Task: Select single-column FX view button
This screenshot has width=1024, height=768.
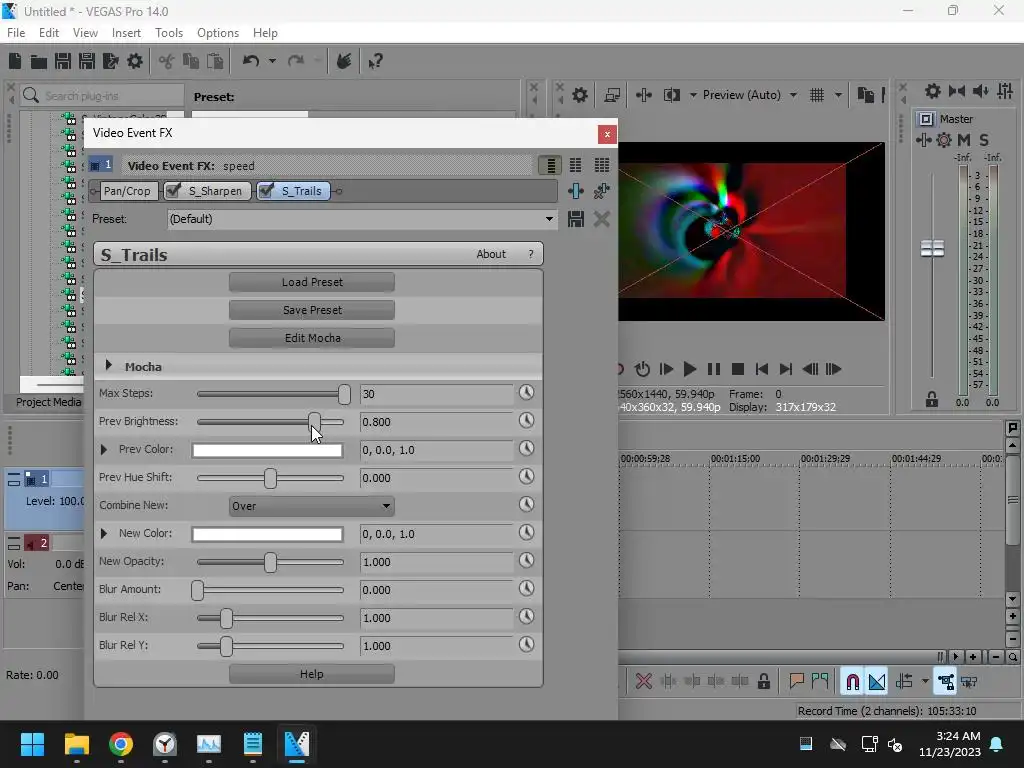Action: tap(551, 166)
